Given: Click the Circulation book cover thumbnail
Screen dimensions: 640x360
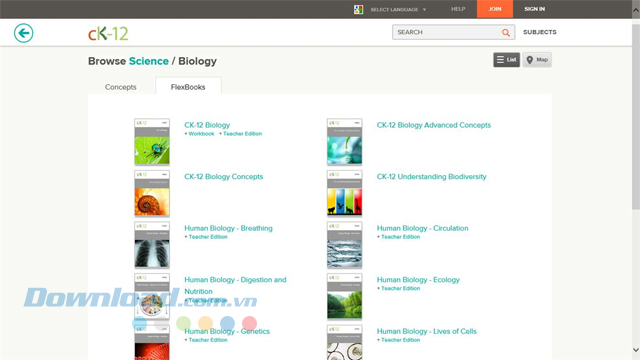Looking at the screenshot, I should [344, 244].
